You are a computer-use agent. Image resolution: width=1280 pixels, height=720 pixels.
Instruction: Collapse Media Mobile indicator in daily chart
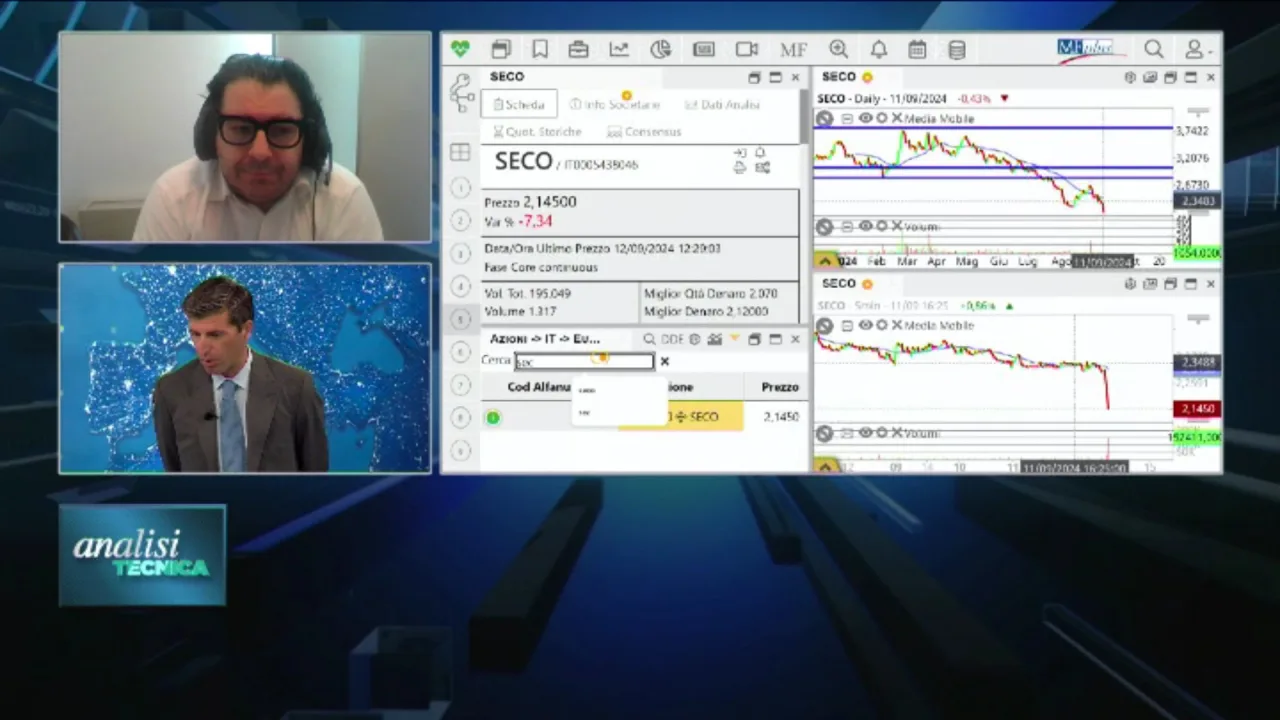click(847, 118)
